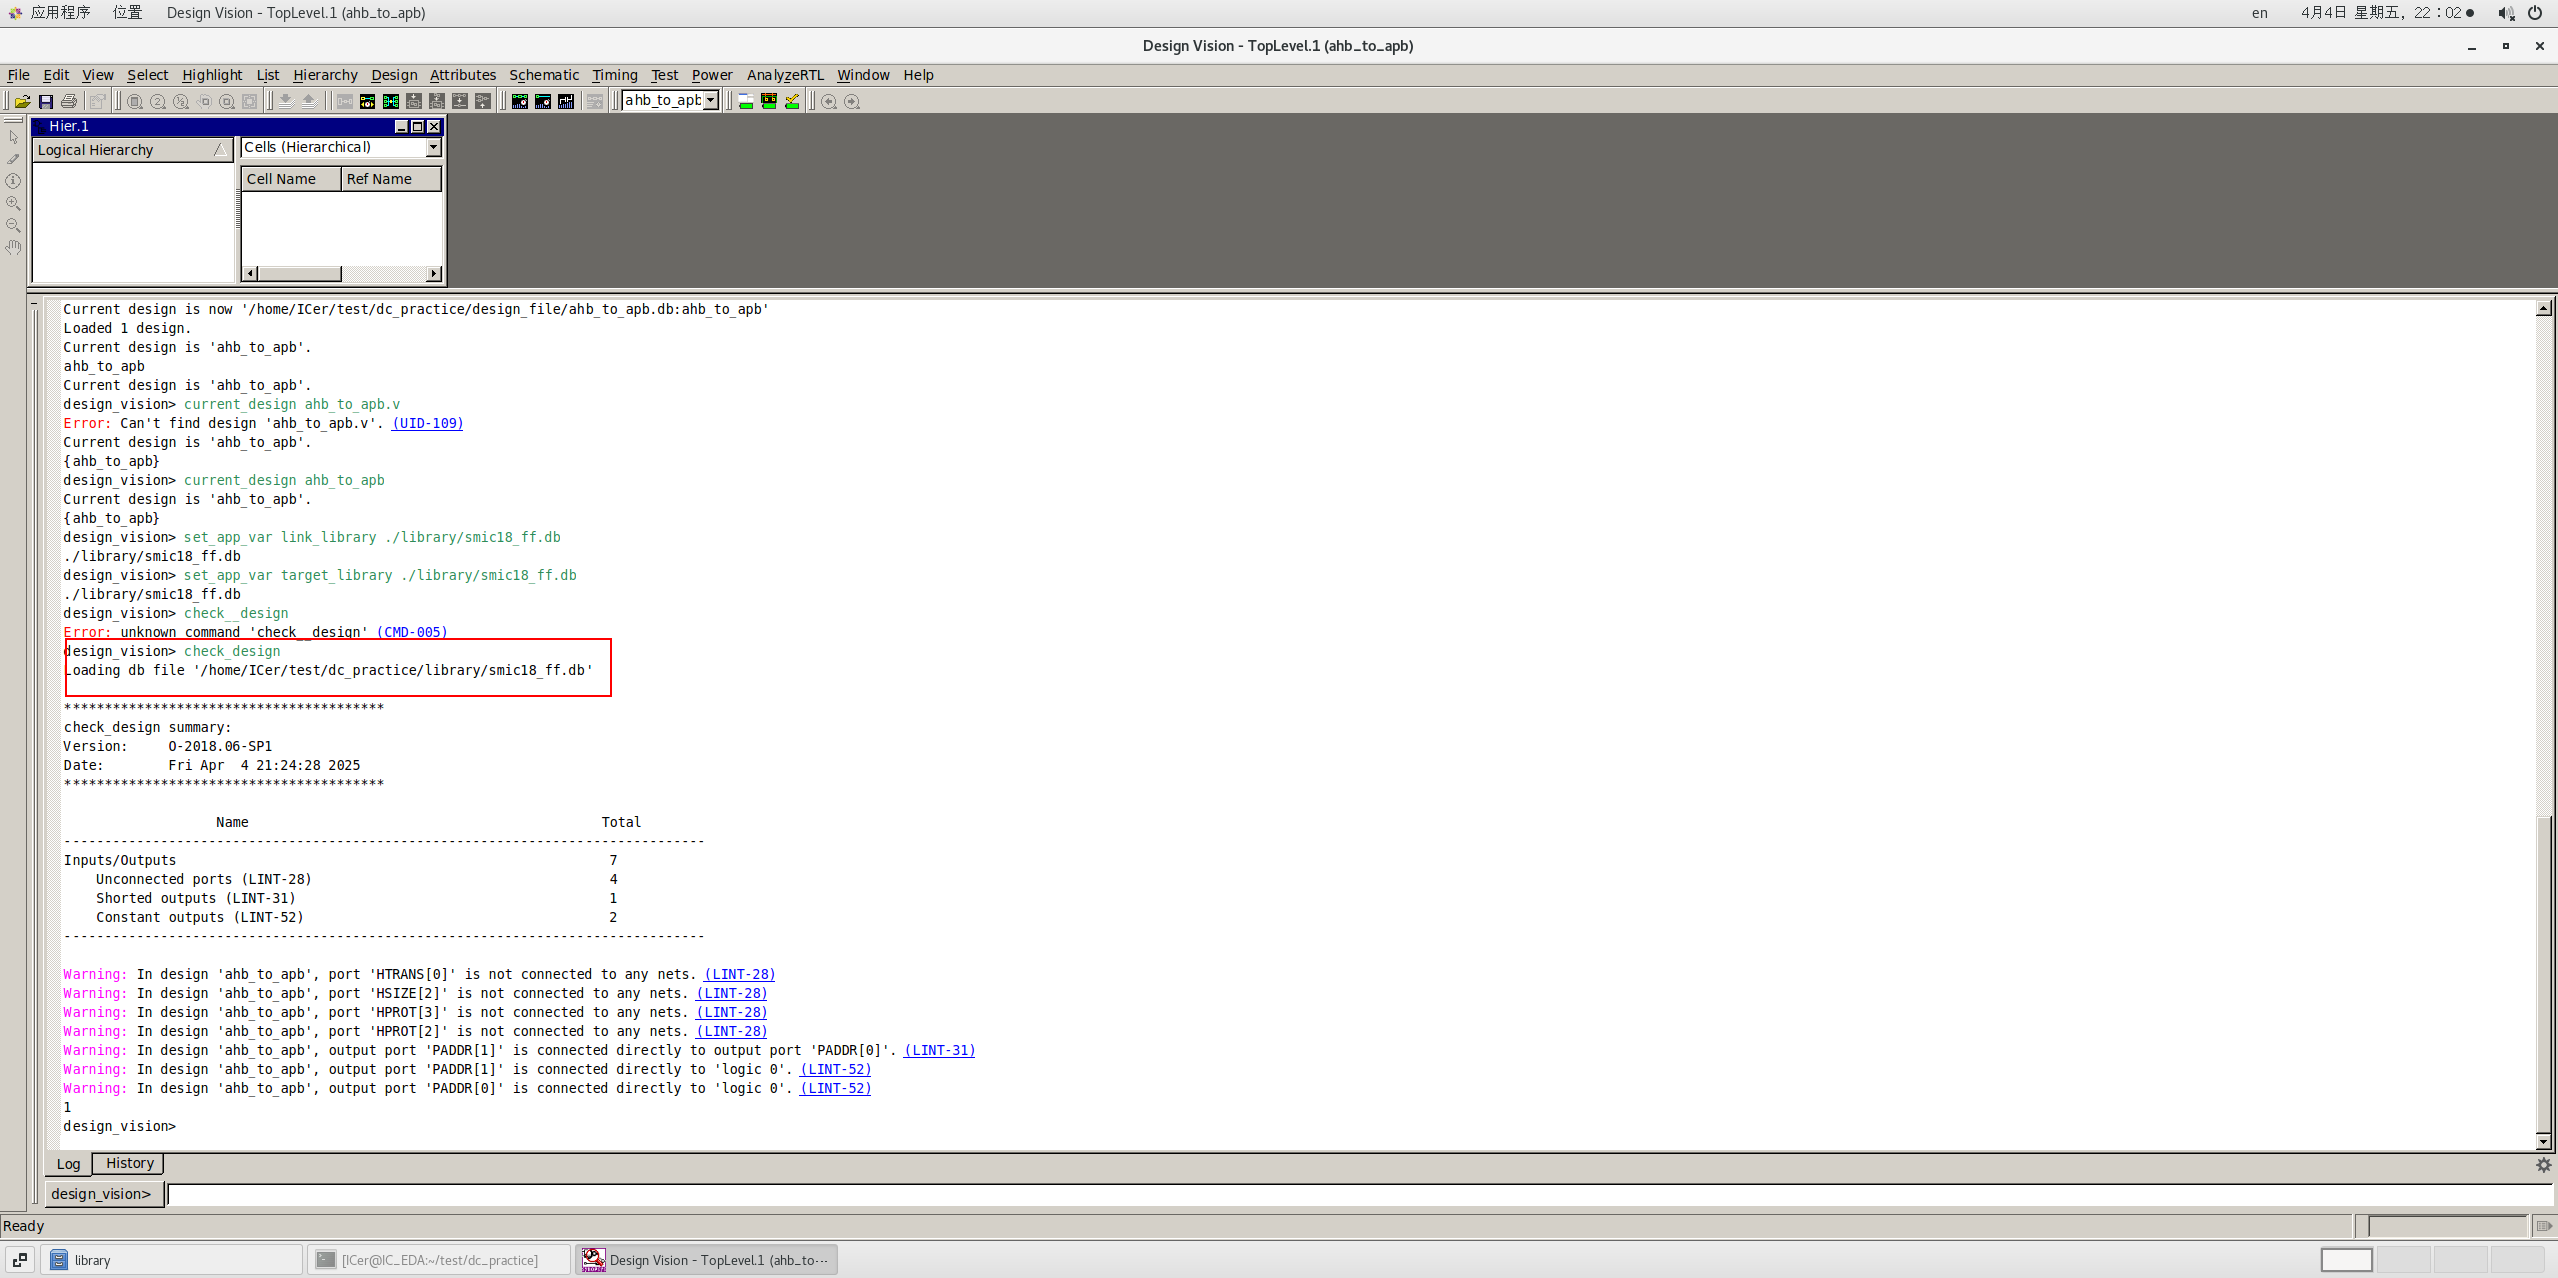Switch to the History tab

(x=130, y=1163)
